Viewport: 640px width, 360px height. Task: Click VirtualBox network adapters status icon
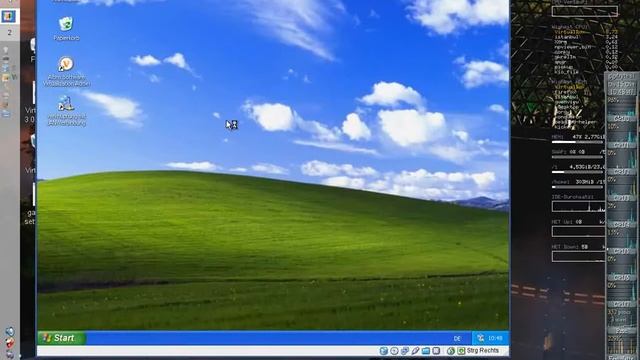404,351
